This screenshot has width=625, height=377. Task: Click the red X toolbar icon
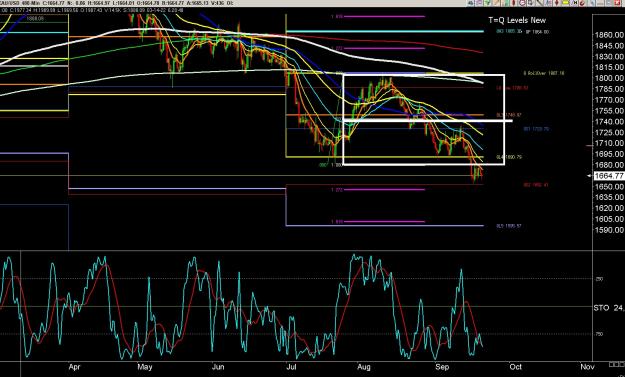click(617, 3)
